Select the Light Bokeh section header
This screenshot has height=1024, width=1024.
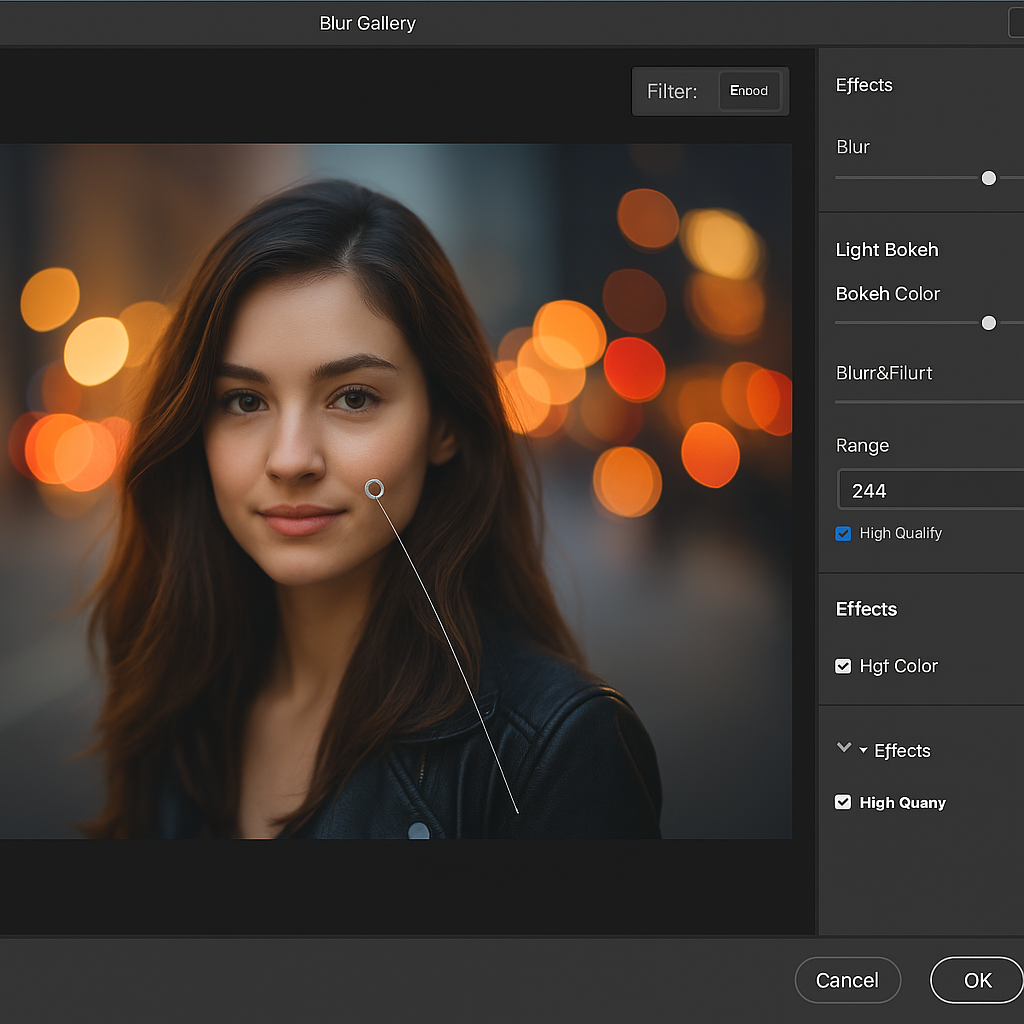[x=887, y=250]
